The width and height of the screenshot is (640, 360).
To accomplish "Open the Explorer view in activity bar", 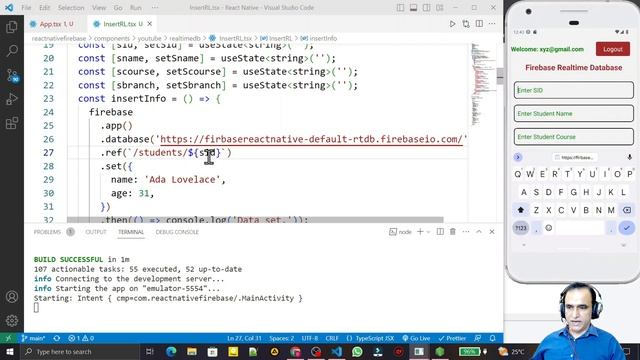I will click(12, 27).
